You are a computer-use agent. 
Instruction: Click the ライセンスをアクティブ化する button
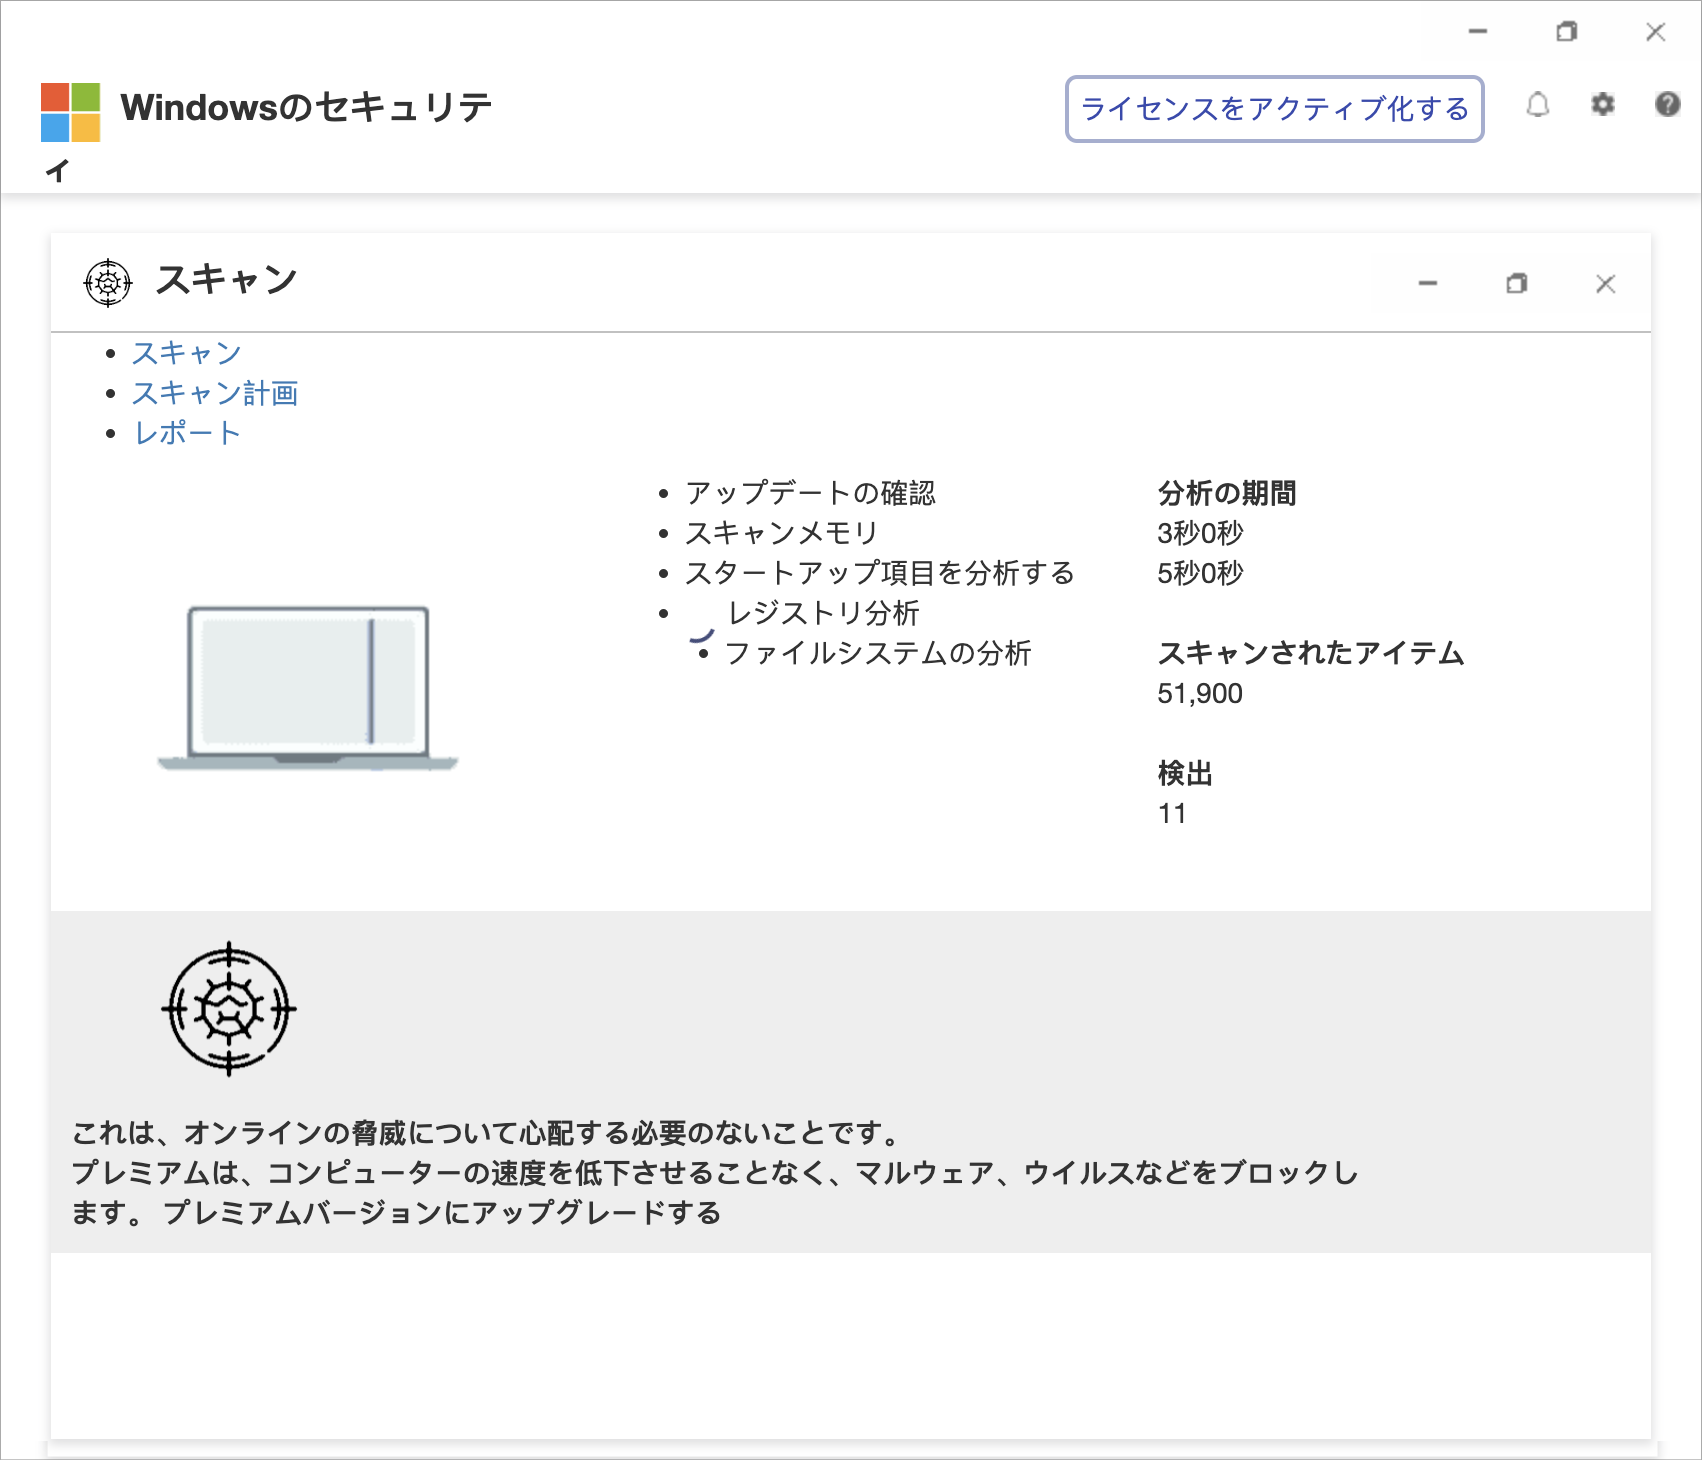coord(1276,110)
